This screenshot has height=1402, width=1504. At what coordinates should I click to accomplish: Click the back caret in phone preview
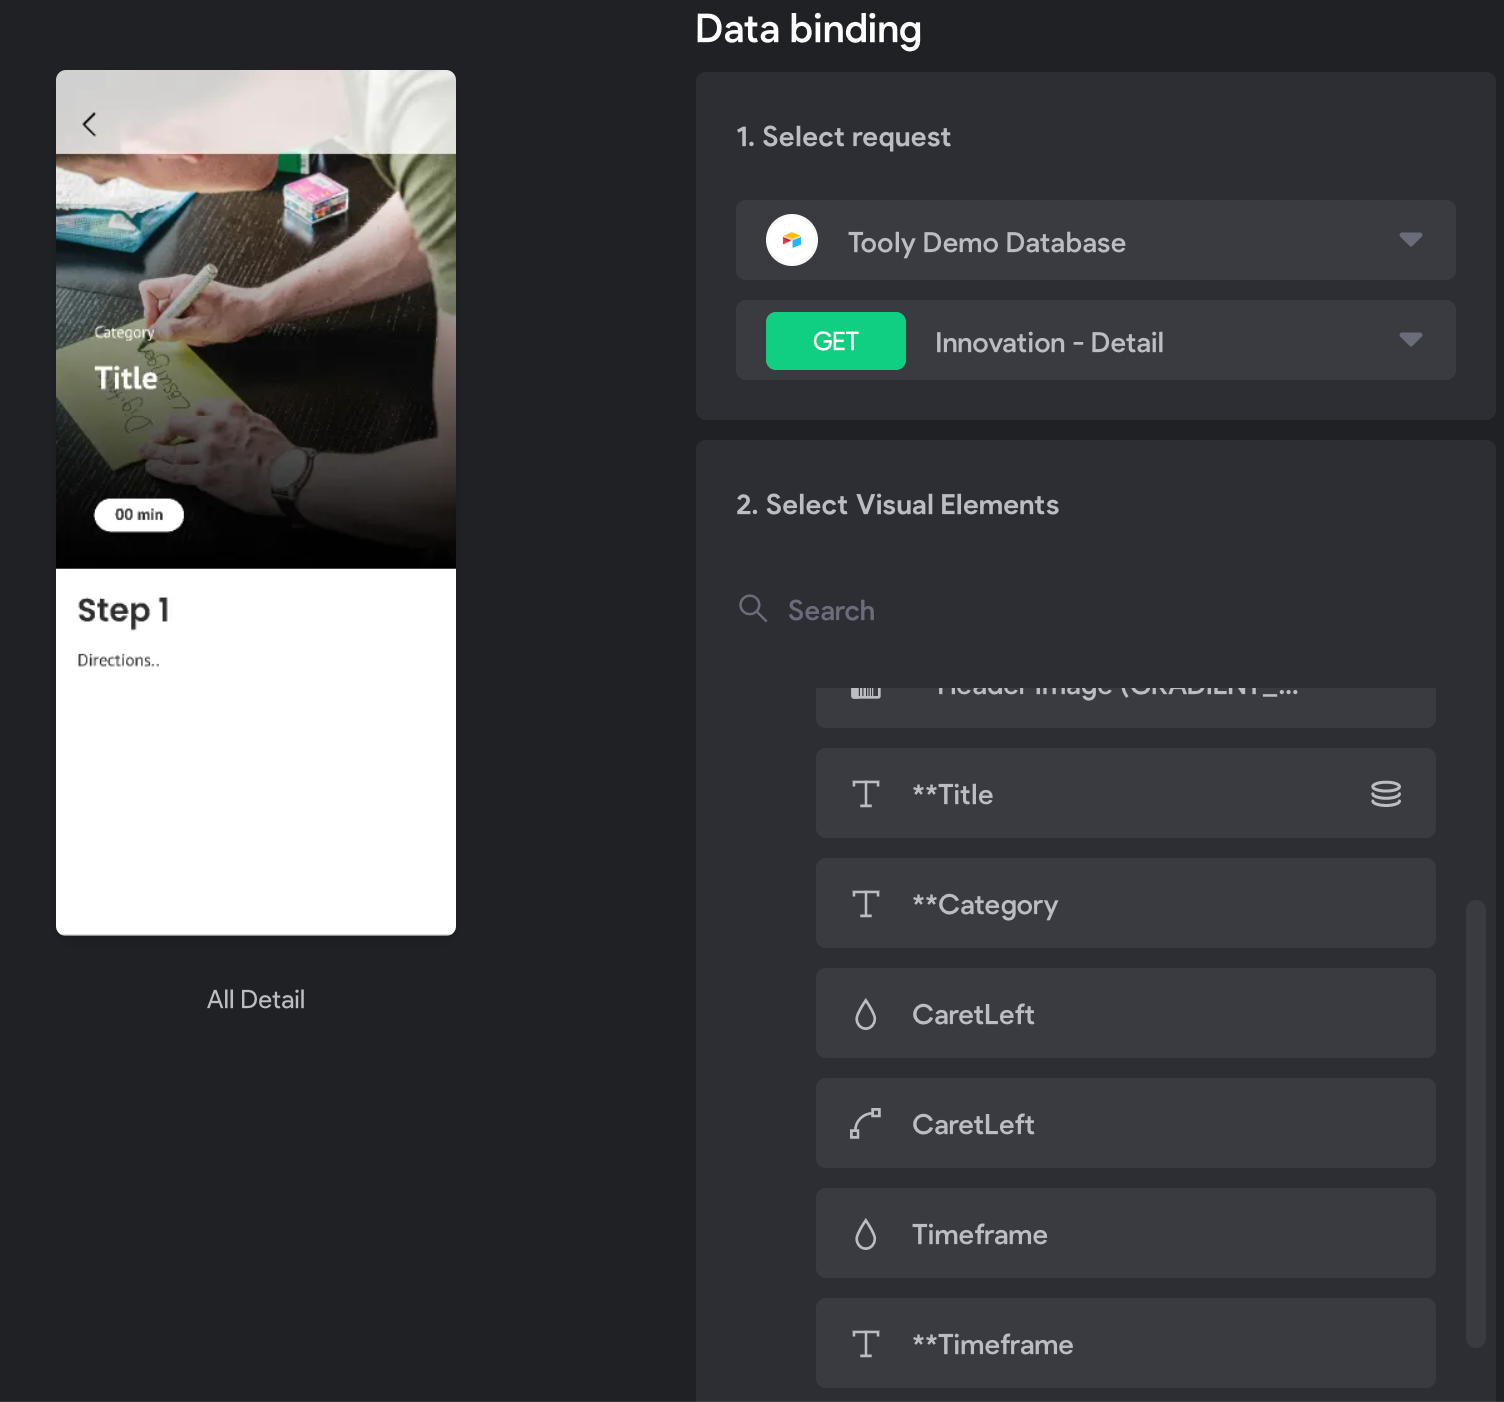click(x=89, y=124)
